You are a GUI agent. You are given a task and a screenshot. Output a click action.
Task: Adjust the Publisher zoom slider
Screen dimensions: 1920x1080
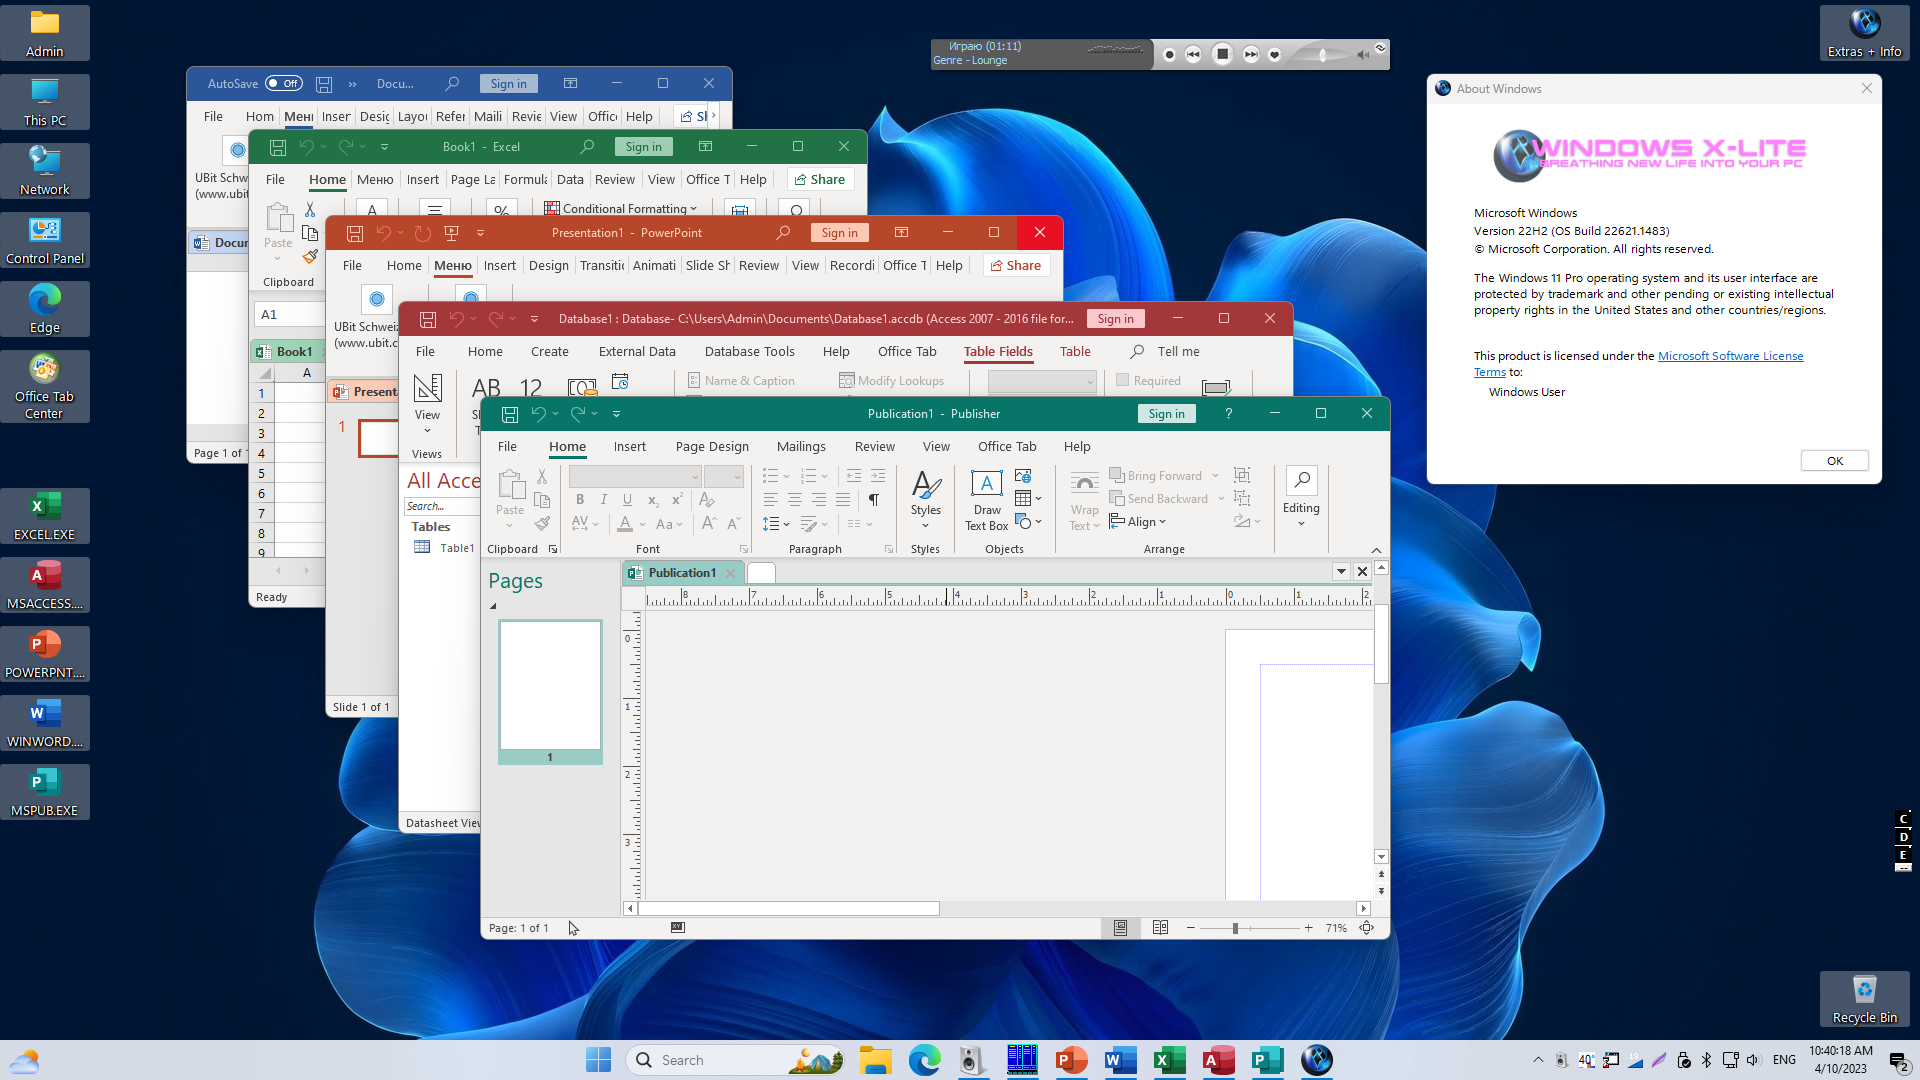[x=1236, y=928]
